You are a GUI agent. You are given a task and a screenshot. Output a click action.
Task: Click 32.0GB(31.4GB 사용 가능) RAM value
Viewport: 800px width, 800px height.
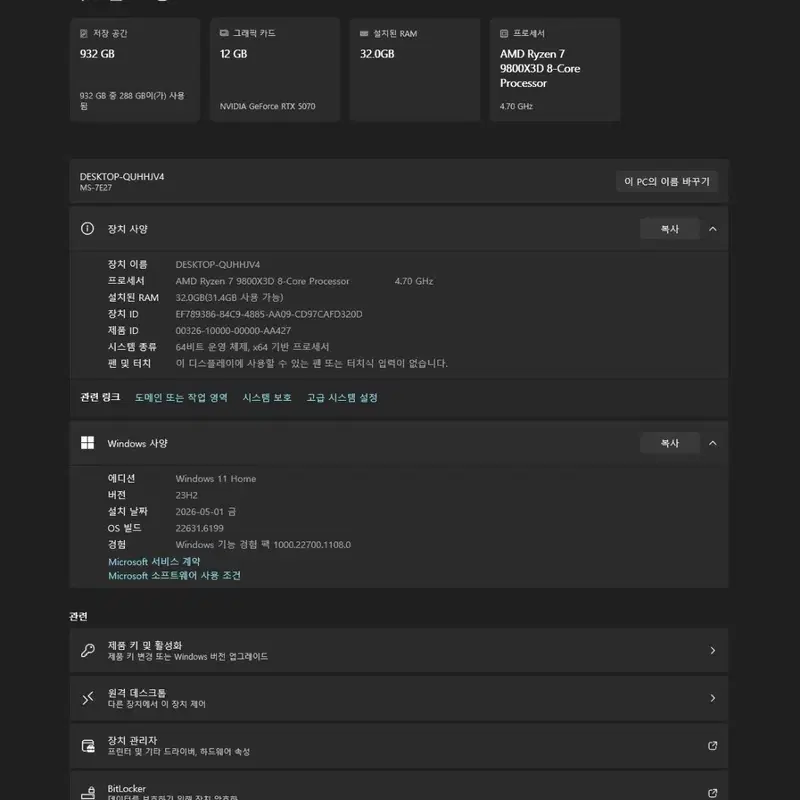[x=229, y=297]
